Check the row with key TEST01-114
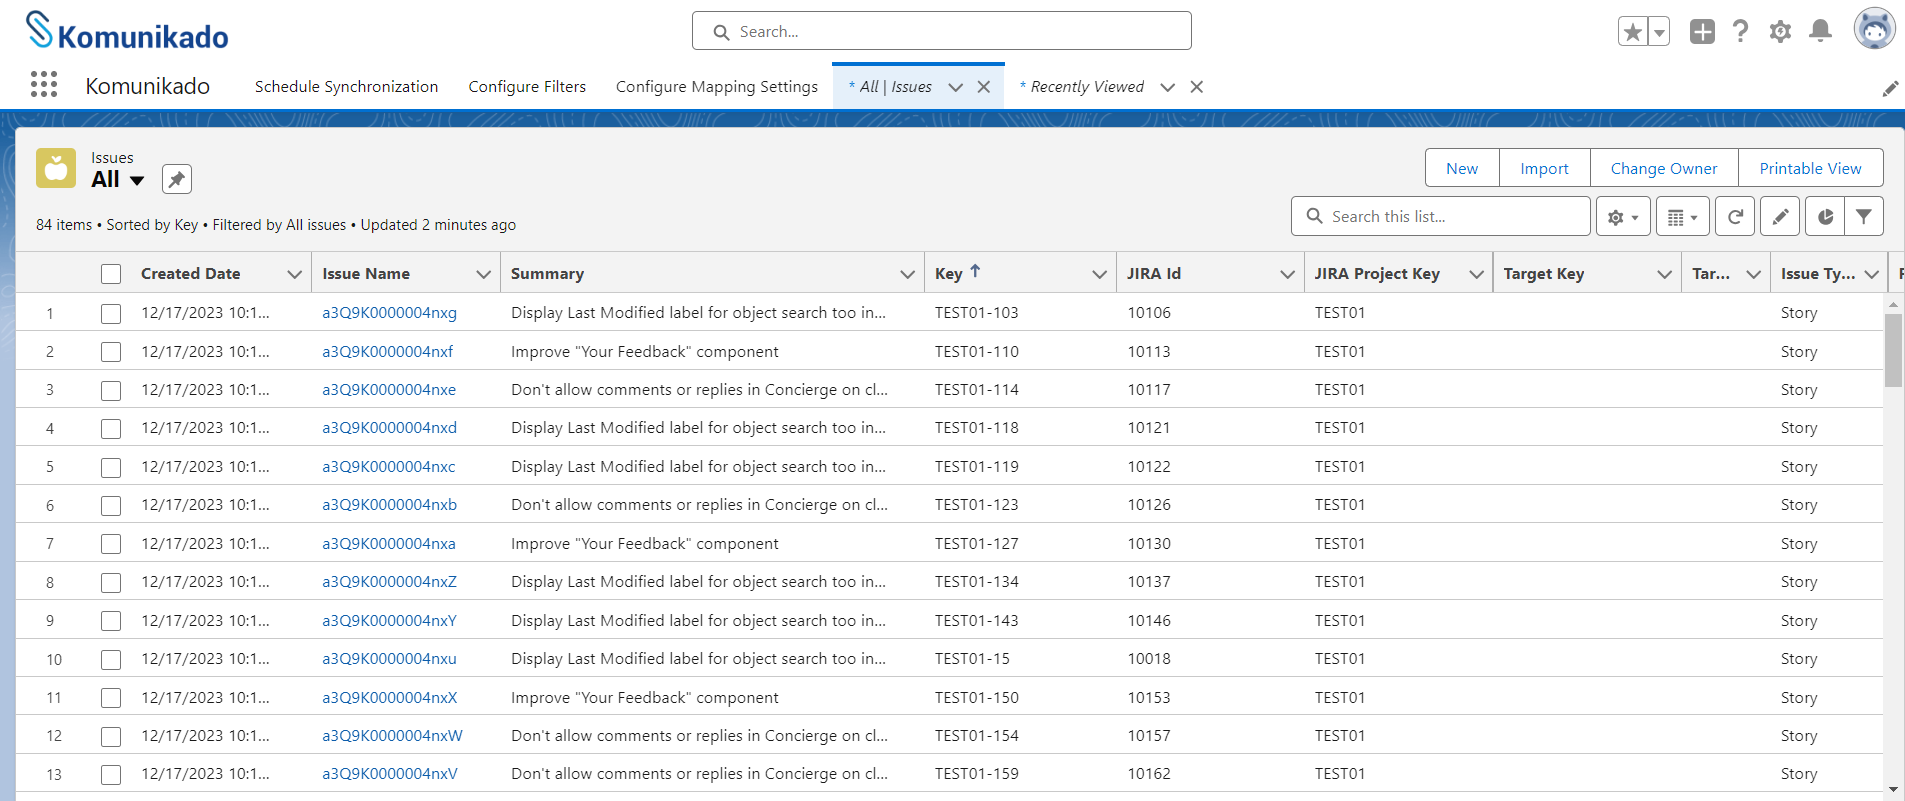1905x801 pixels. (x=111, y=391)
